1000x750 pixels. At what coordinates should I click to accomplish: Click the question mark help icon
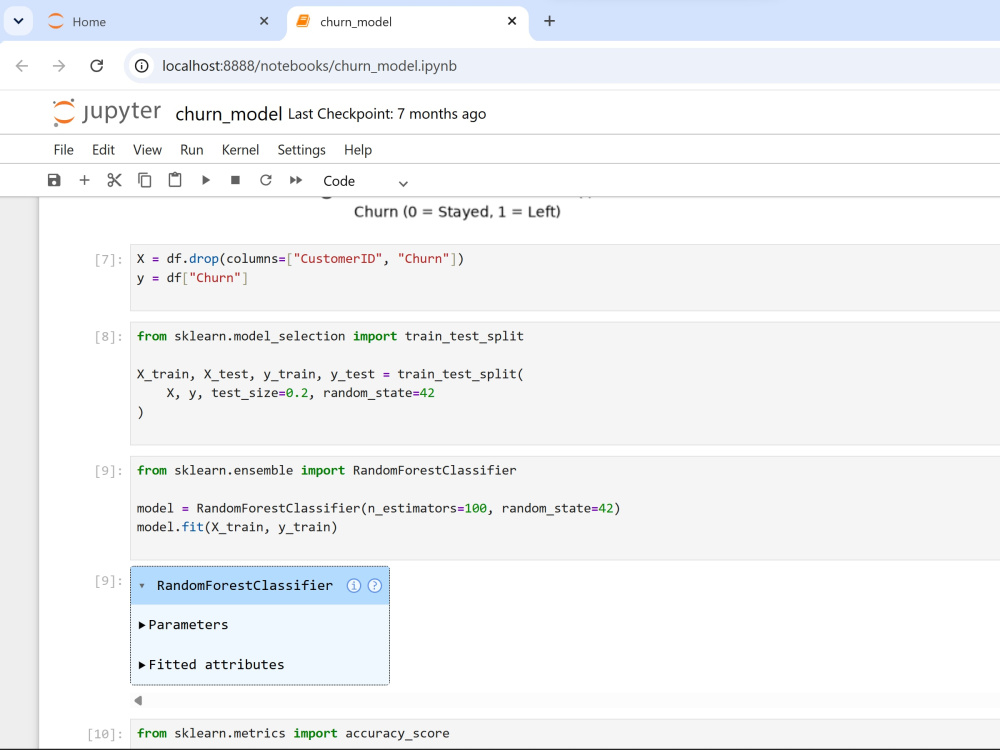[375, 585]
